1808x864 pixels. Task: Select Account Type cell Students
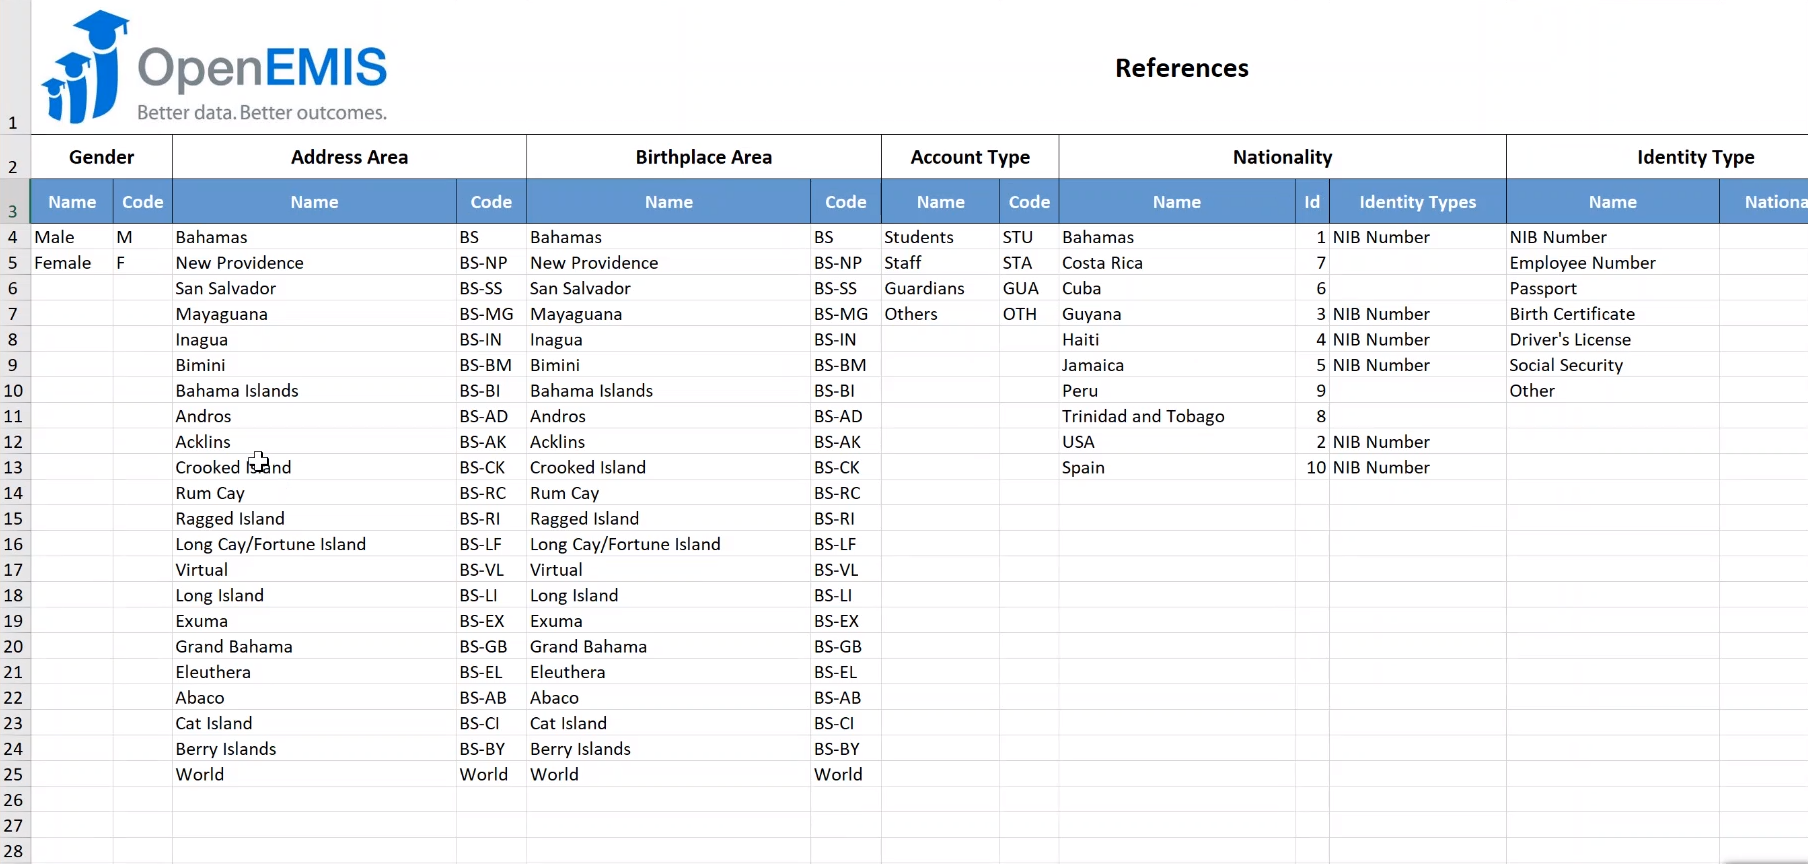[x=940, y=237]
